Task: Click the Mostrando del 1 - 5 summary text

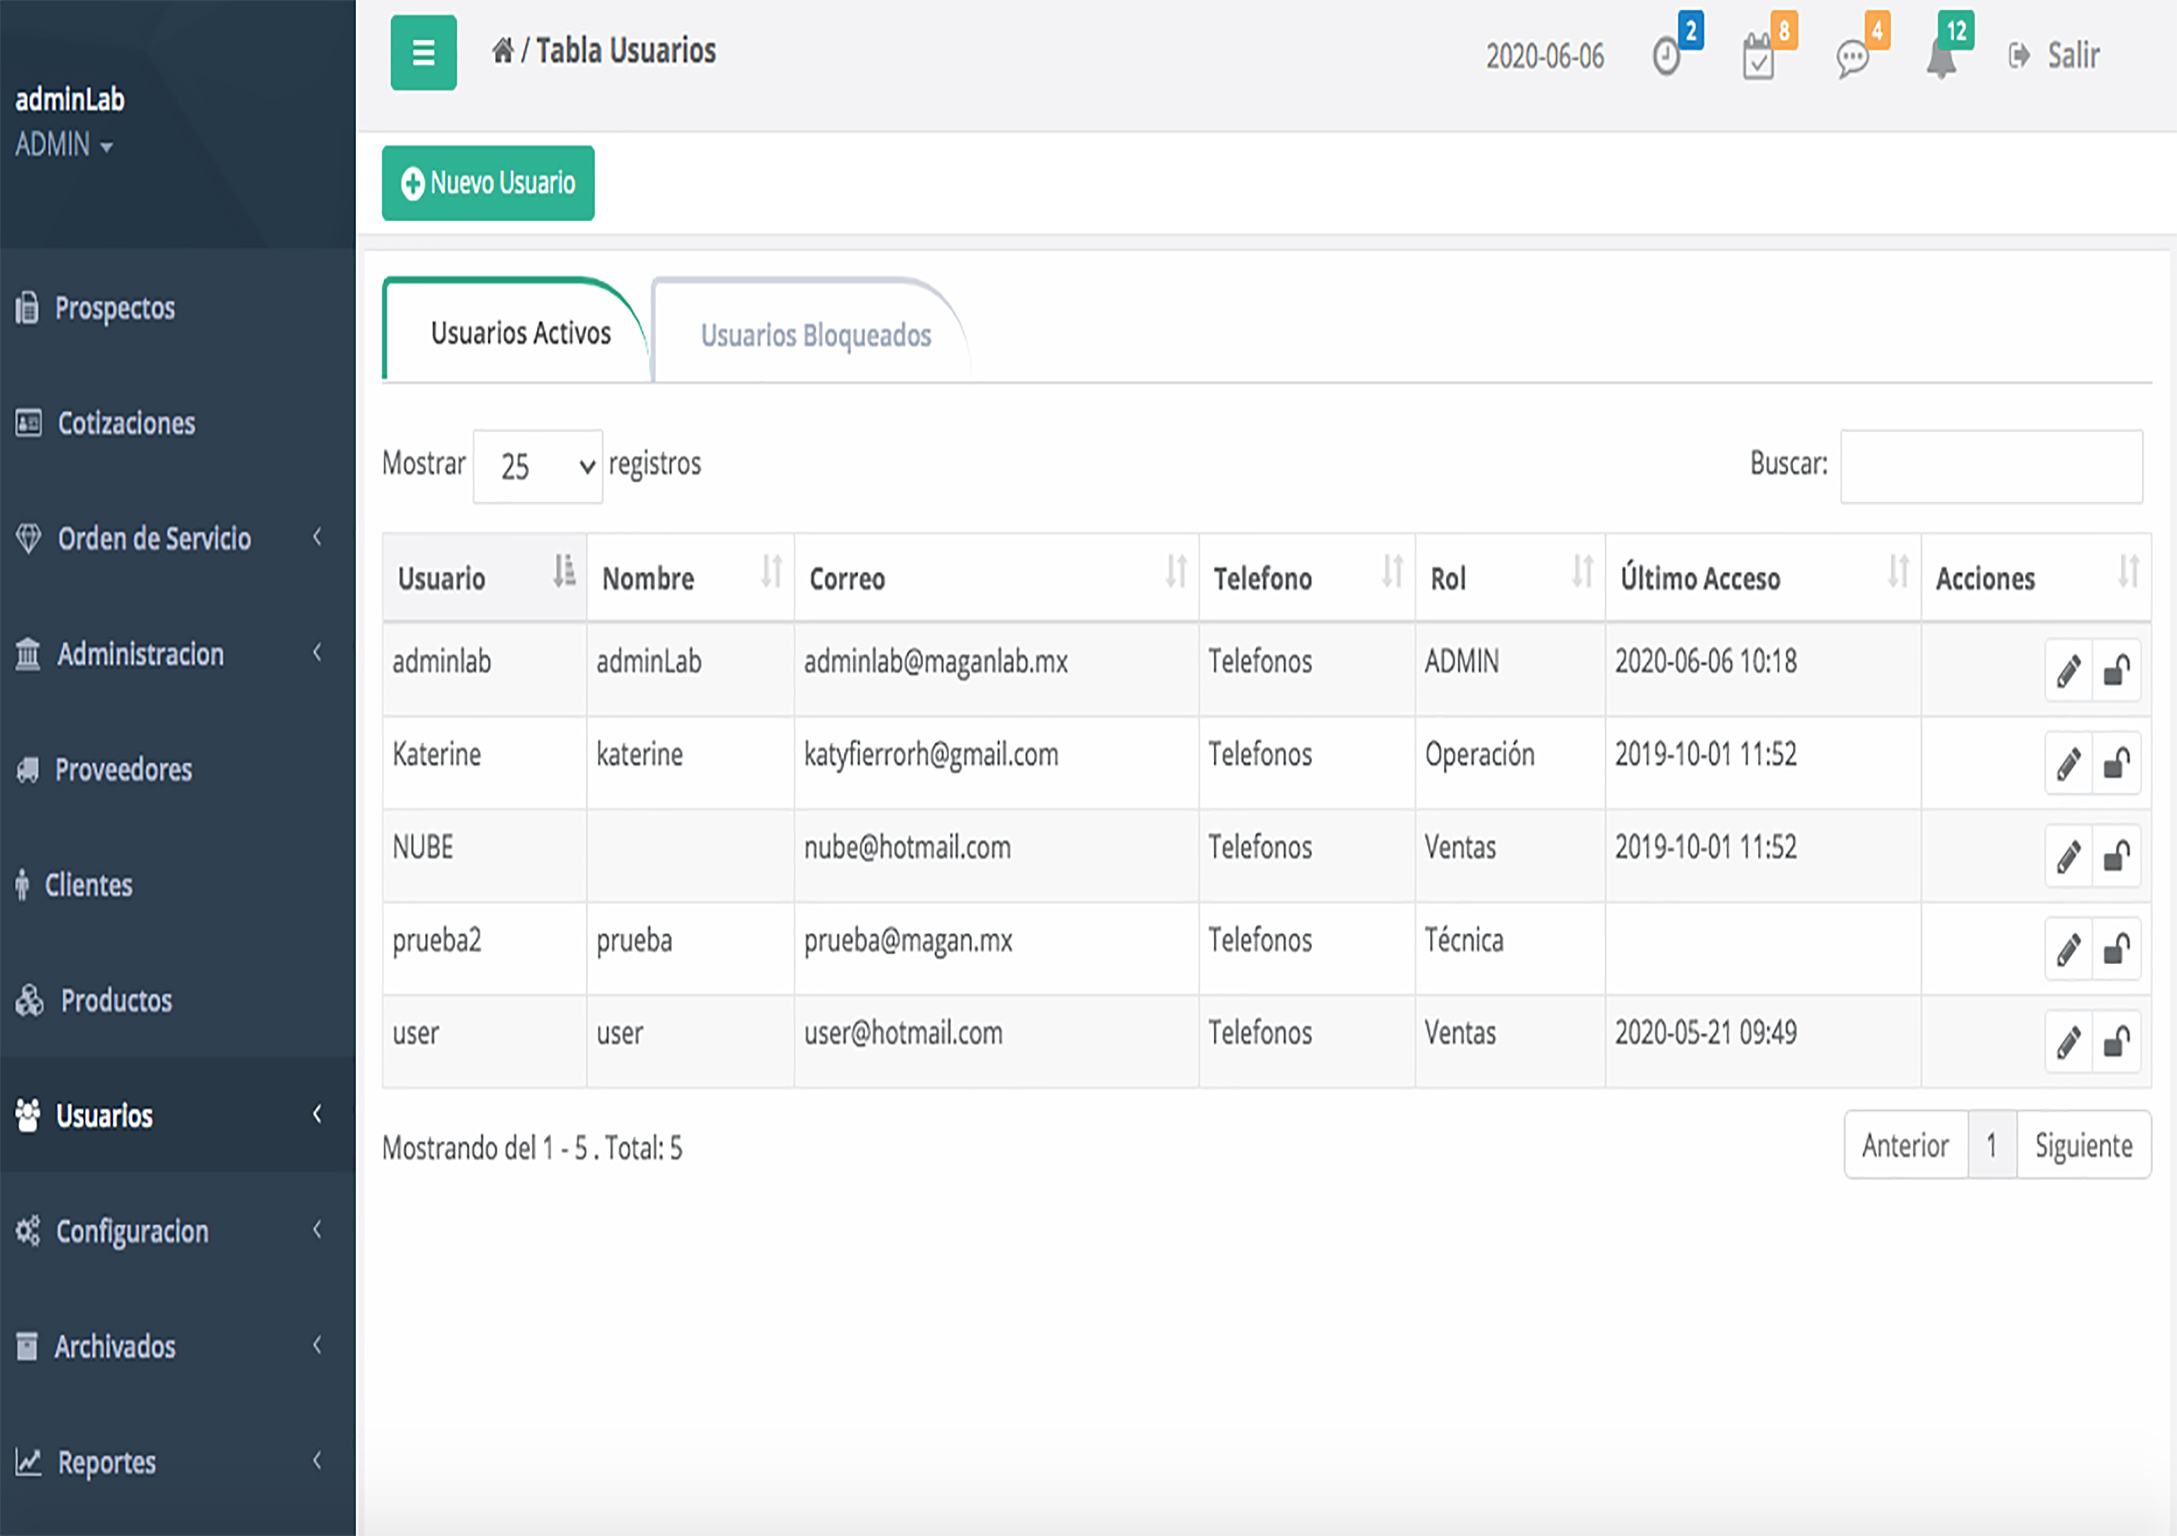Action: pyautogui.click(x=532, y=1148)
